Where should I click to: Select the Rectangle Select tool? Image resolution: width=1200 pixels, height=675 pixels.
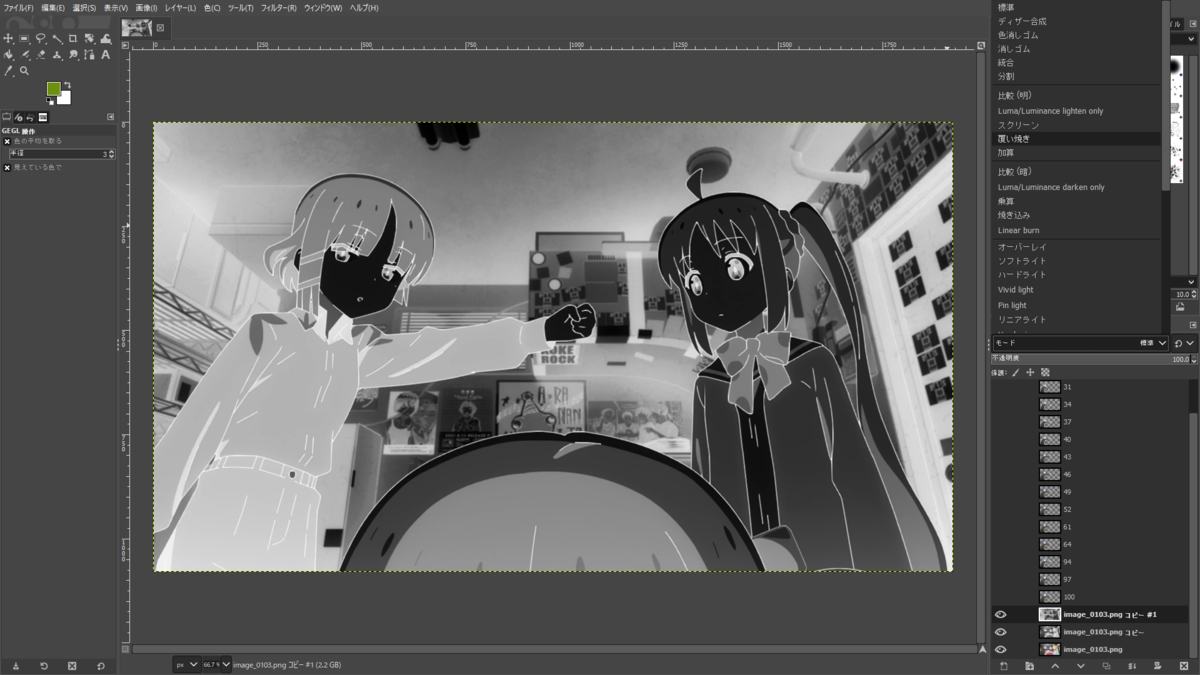point(24,38)
